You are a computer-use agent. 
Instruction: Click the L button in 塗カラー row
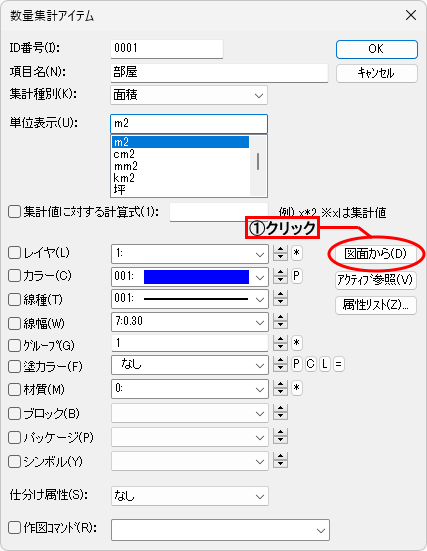click(x=324, y=364)
